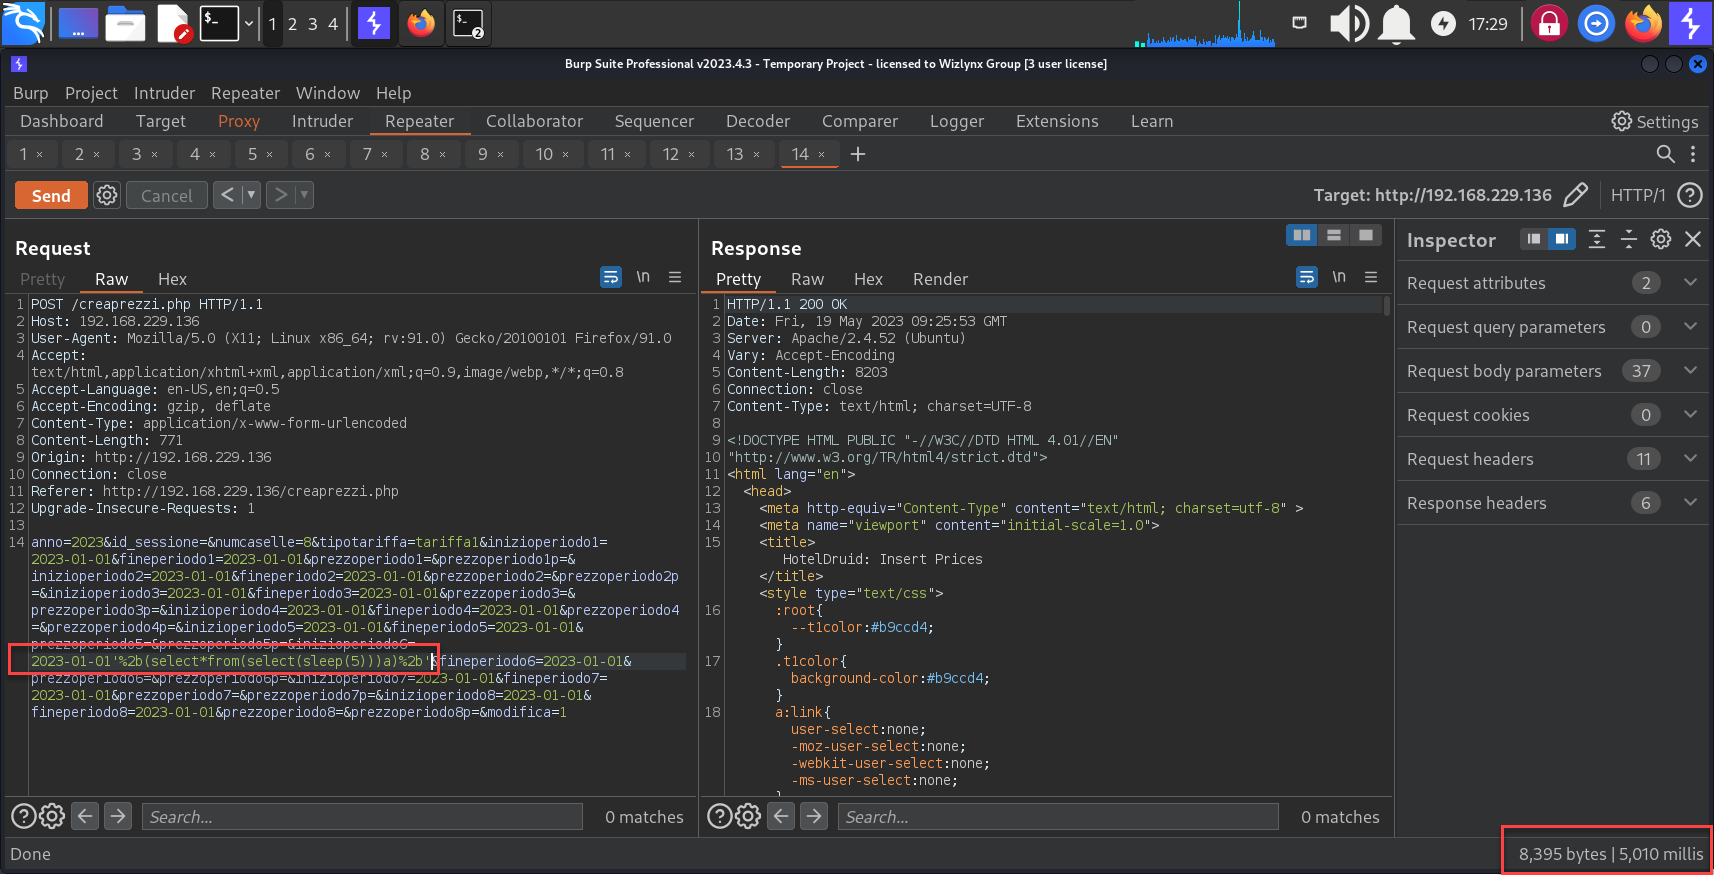
Task: Select side-by-side request/response layout
Action: pyautogui.click(x=1302, y=235)
